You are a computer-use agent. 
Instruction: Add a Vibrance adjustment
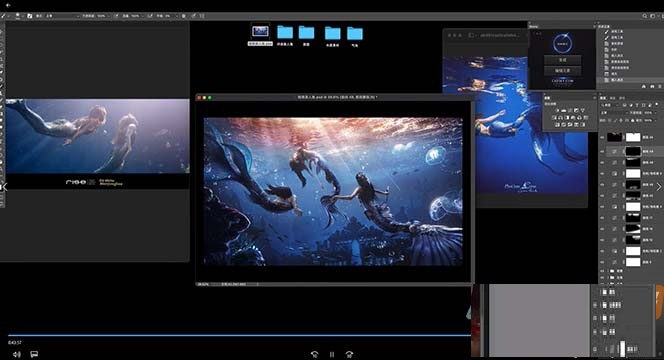[583, 110]
